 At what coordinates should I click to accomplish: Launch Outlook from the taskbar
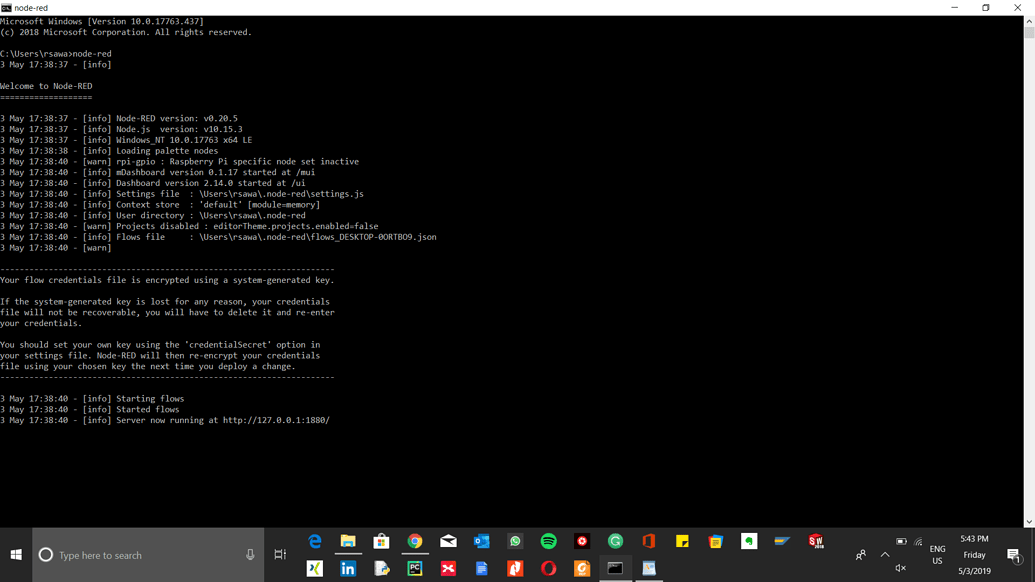click(x=481, y=541)
